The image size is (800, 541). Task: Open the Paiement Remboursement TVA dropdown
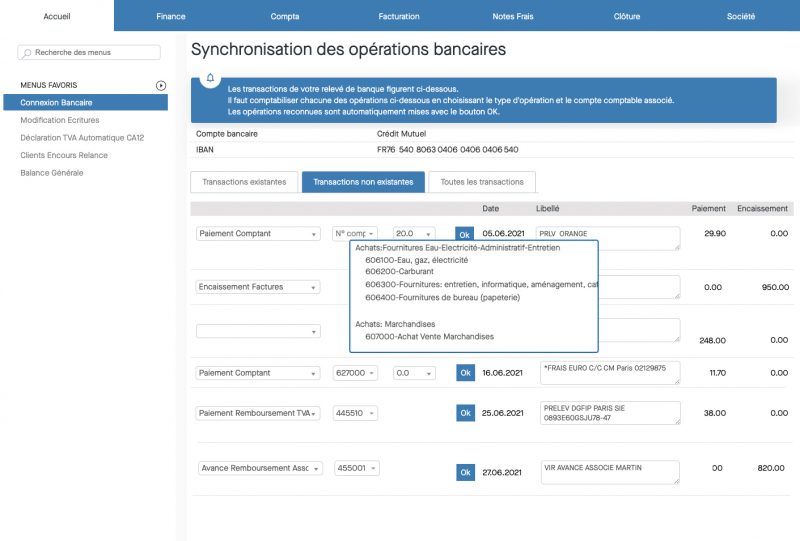(258, 413)
